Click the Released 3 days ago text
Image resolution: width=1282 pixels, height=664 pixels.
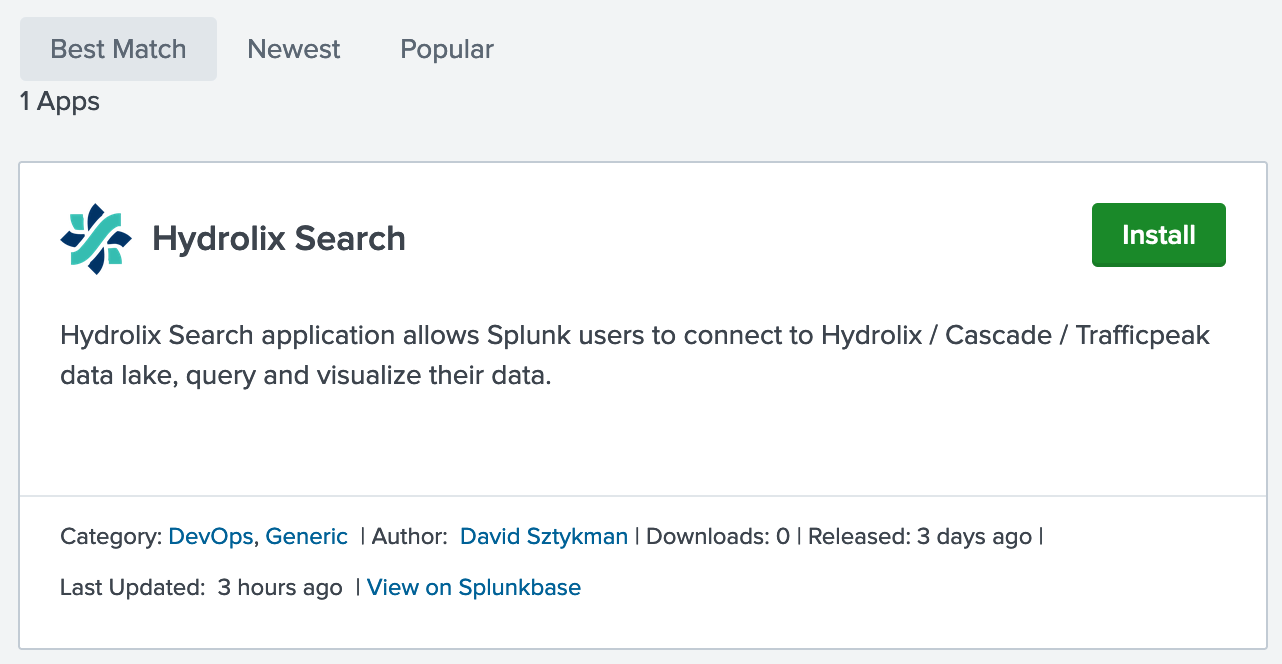[x=921, y=536]
